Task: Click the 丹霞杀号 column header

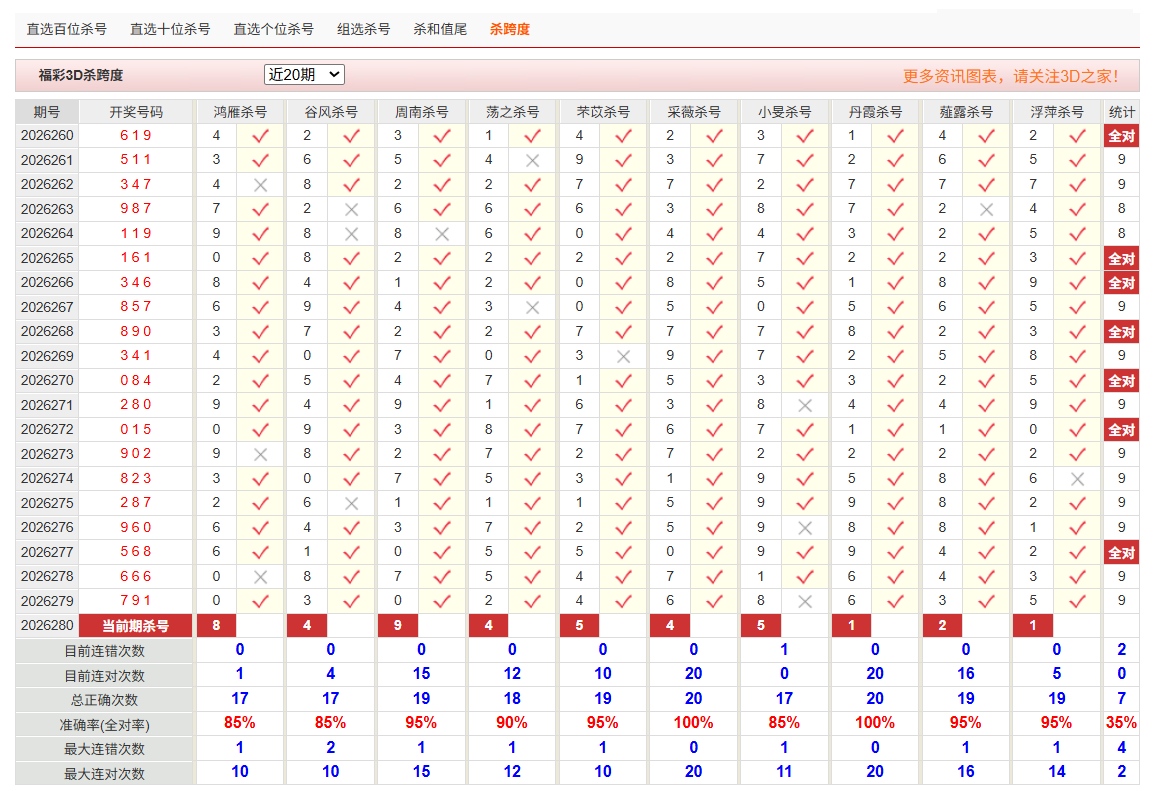Action: coord(875,112)
